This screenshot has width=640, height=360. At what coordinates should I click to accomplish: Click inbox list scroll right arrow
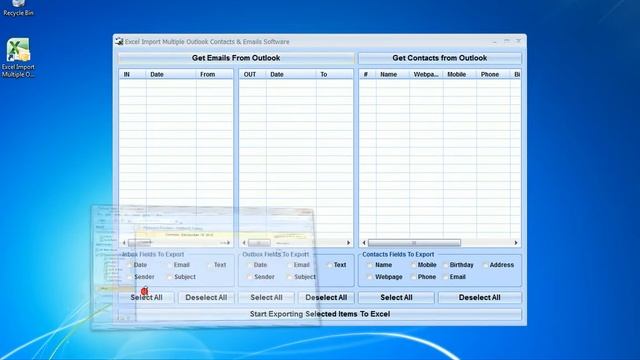228,243
